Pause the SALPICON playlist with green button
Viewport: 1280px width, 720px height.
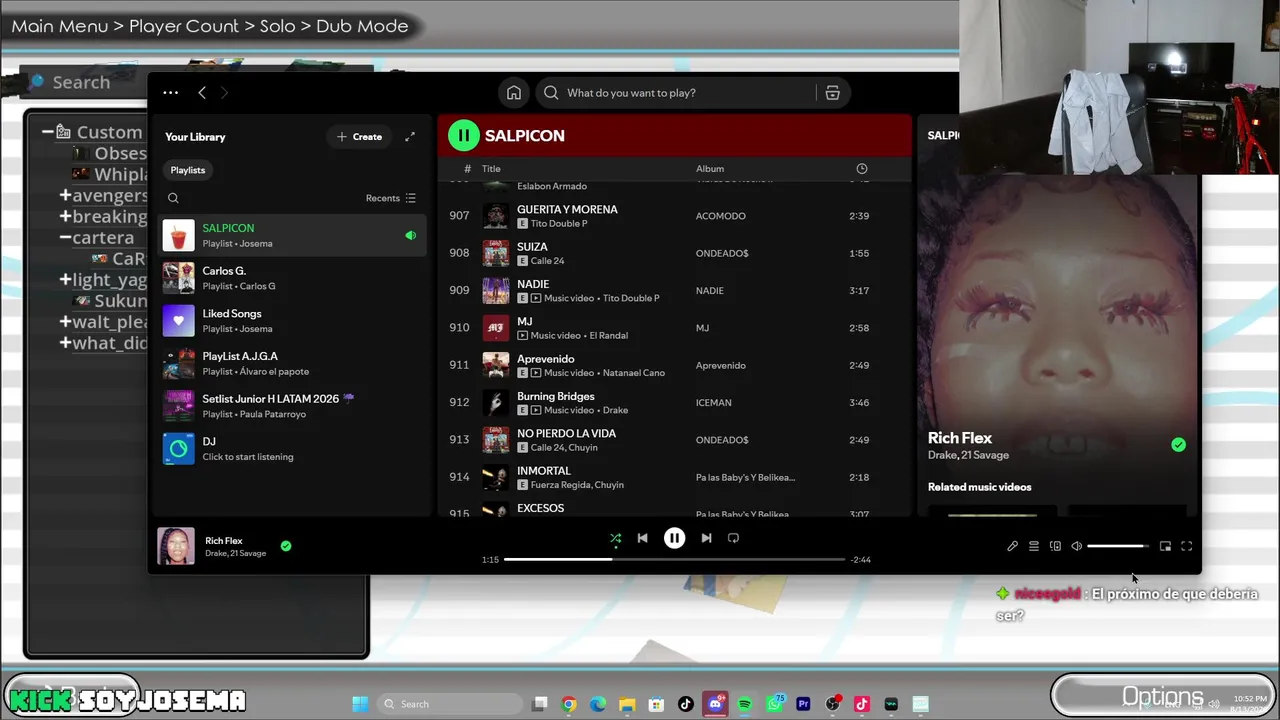coord(463,135)
